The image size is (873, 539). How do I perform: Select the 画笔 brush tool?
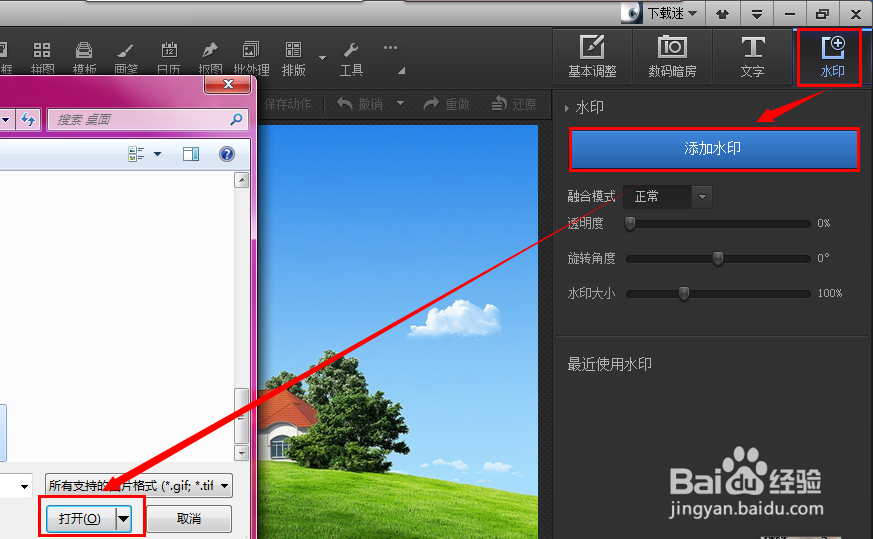126,58
